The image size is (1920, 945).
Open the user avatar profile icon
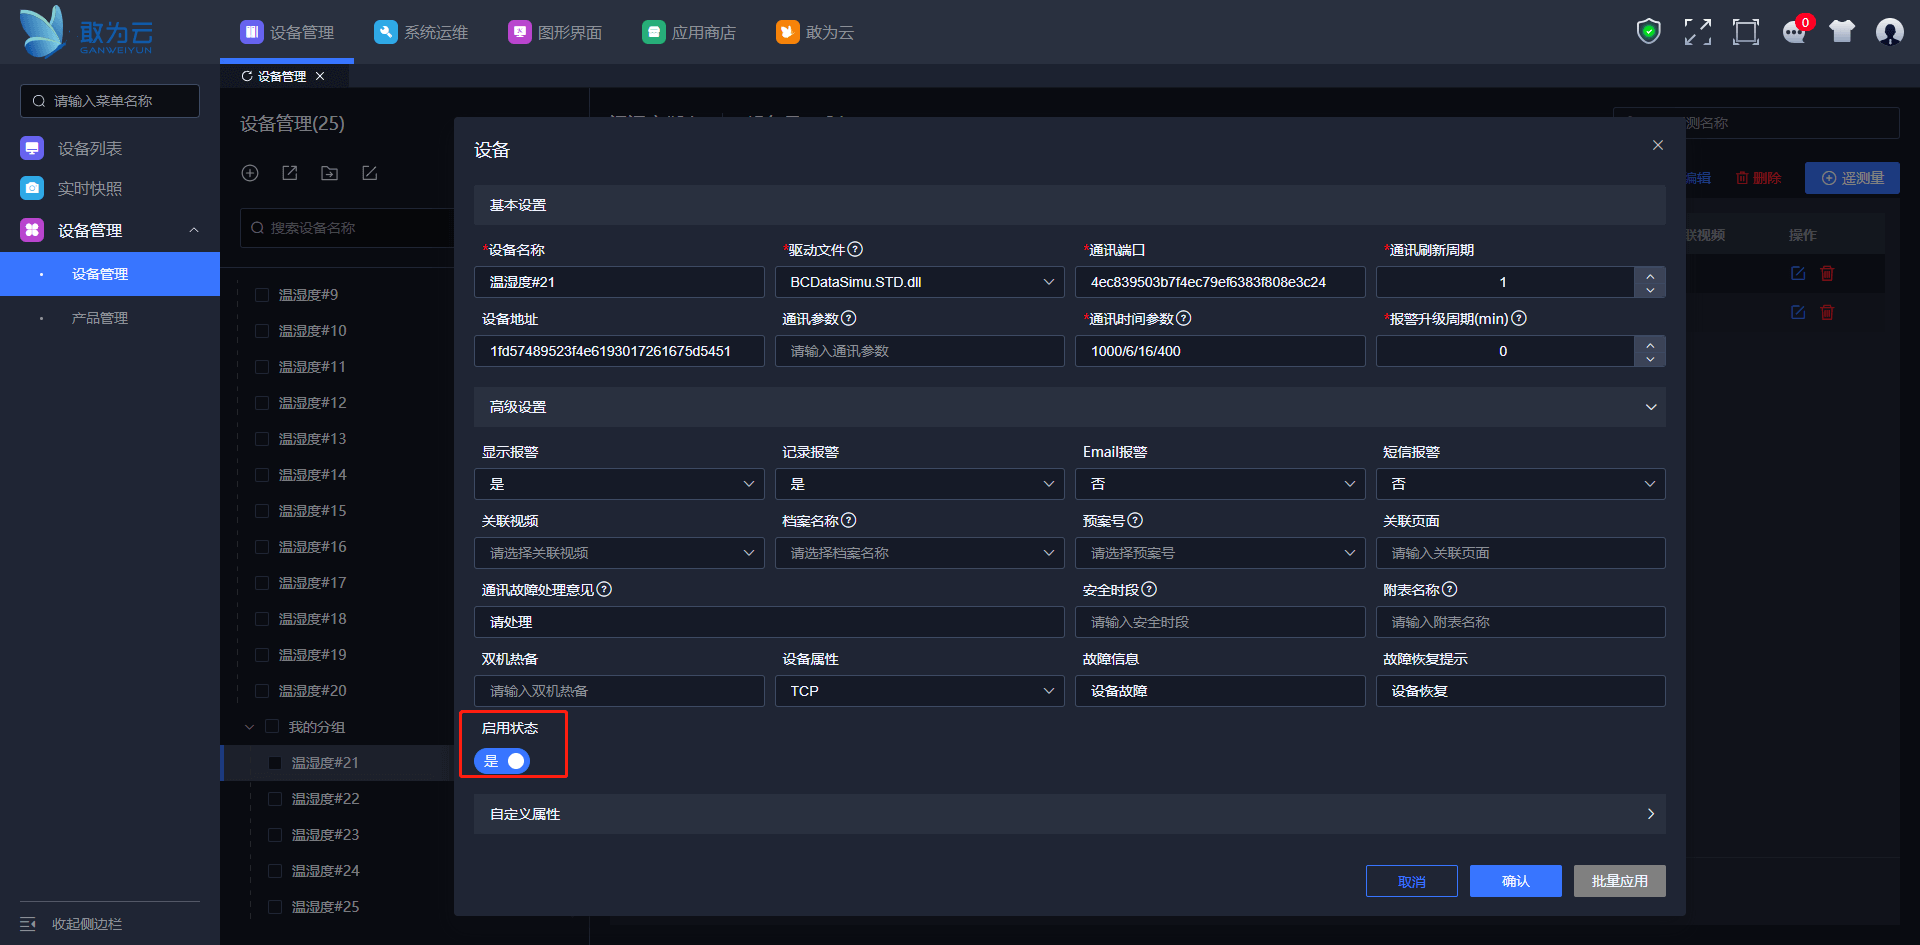point(1889,32)
